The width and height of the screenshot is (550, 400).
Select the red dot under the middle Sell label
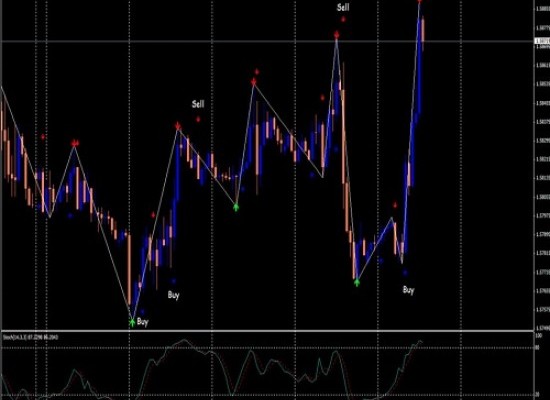(198, 119)
